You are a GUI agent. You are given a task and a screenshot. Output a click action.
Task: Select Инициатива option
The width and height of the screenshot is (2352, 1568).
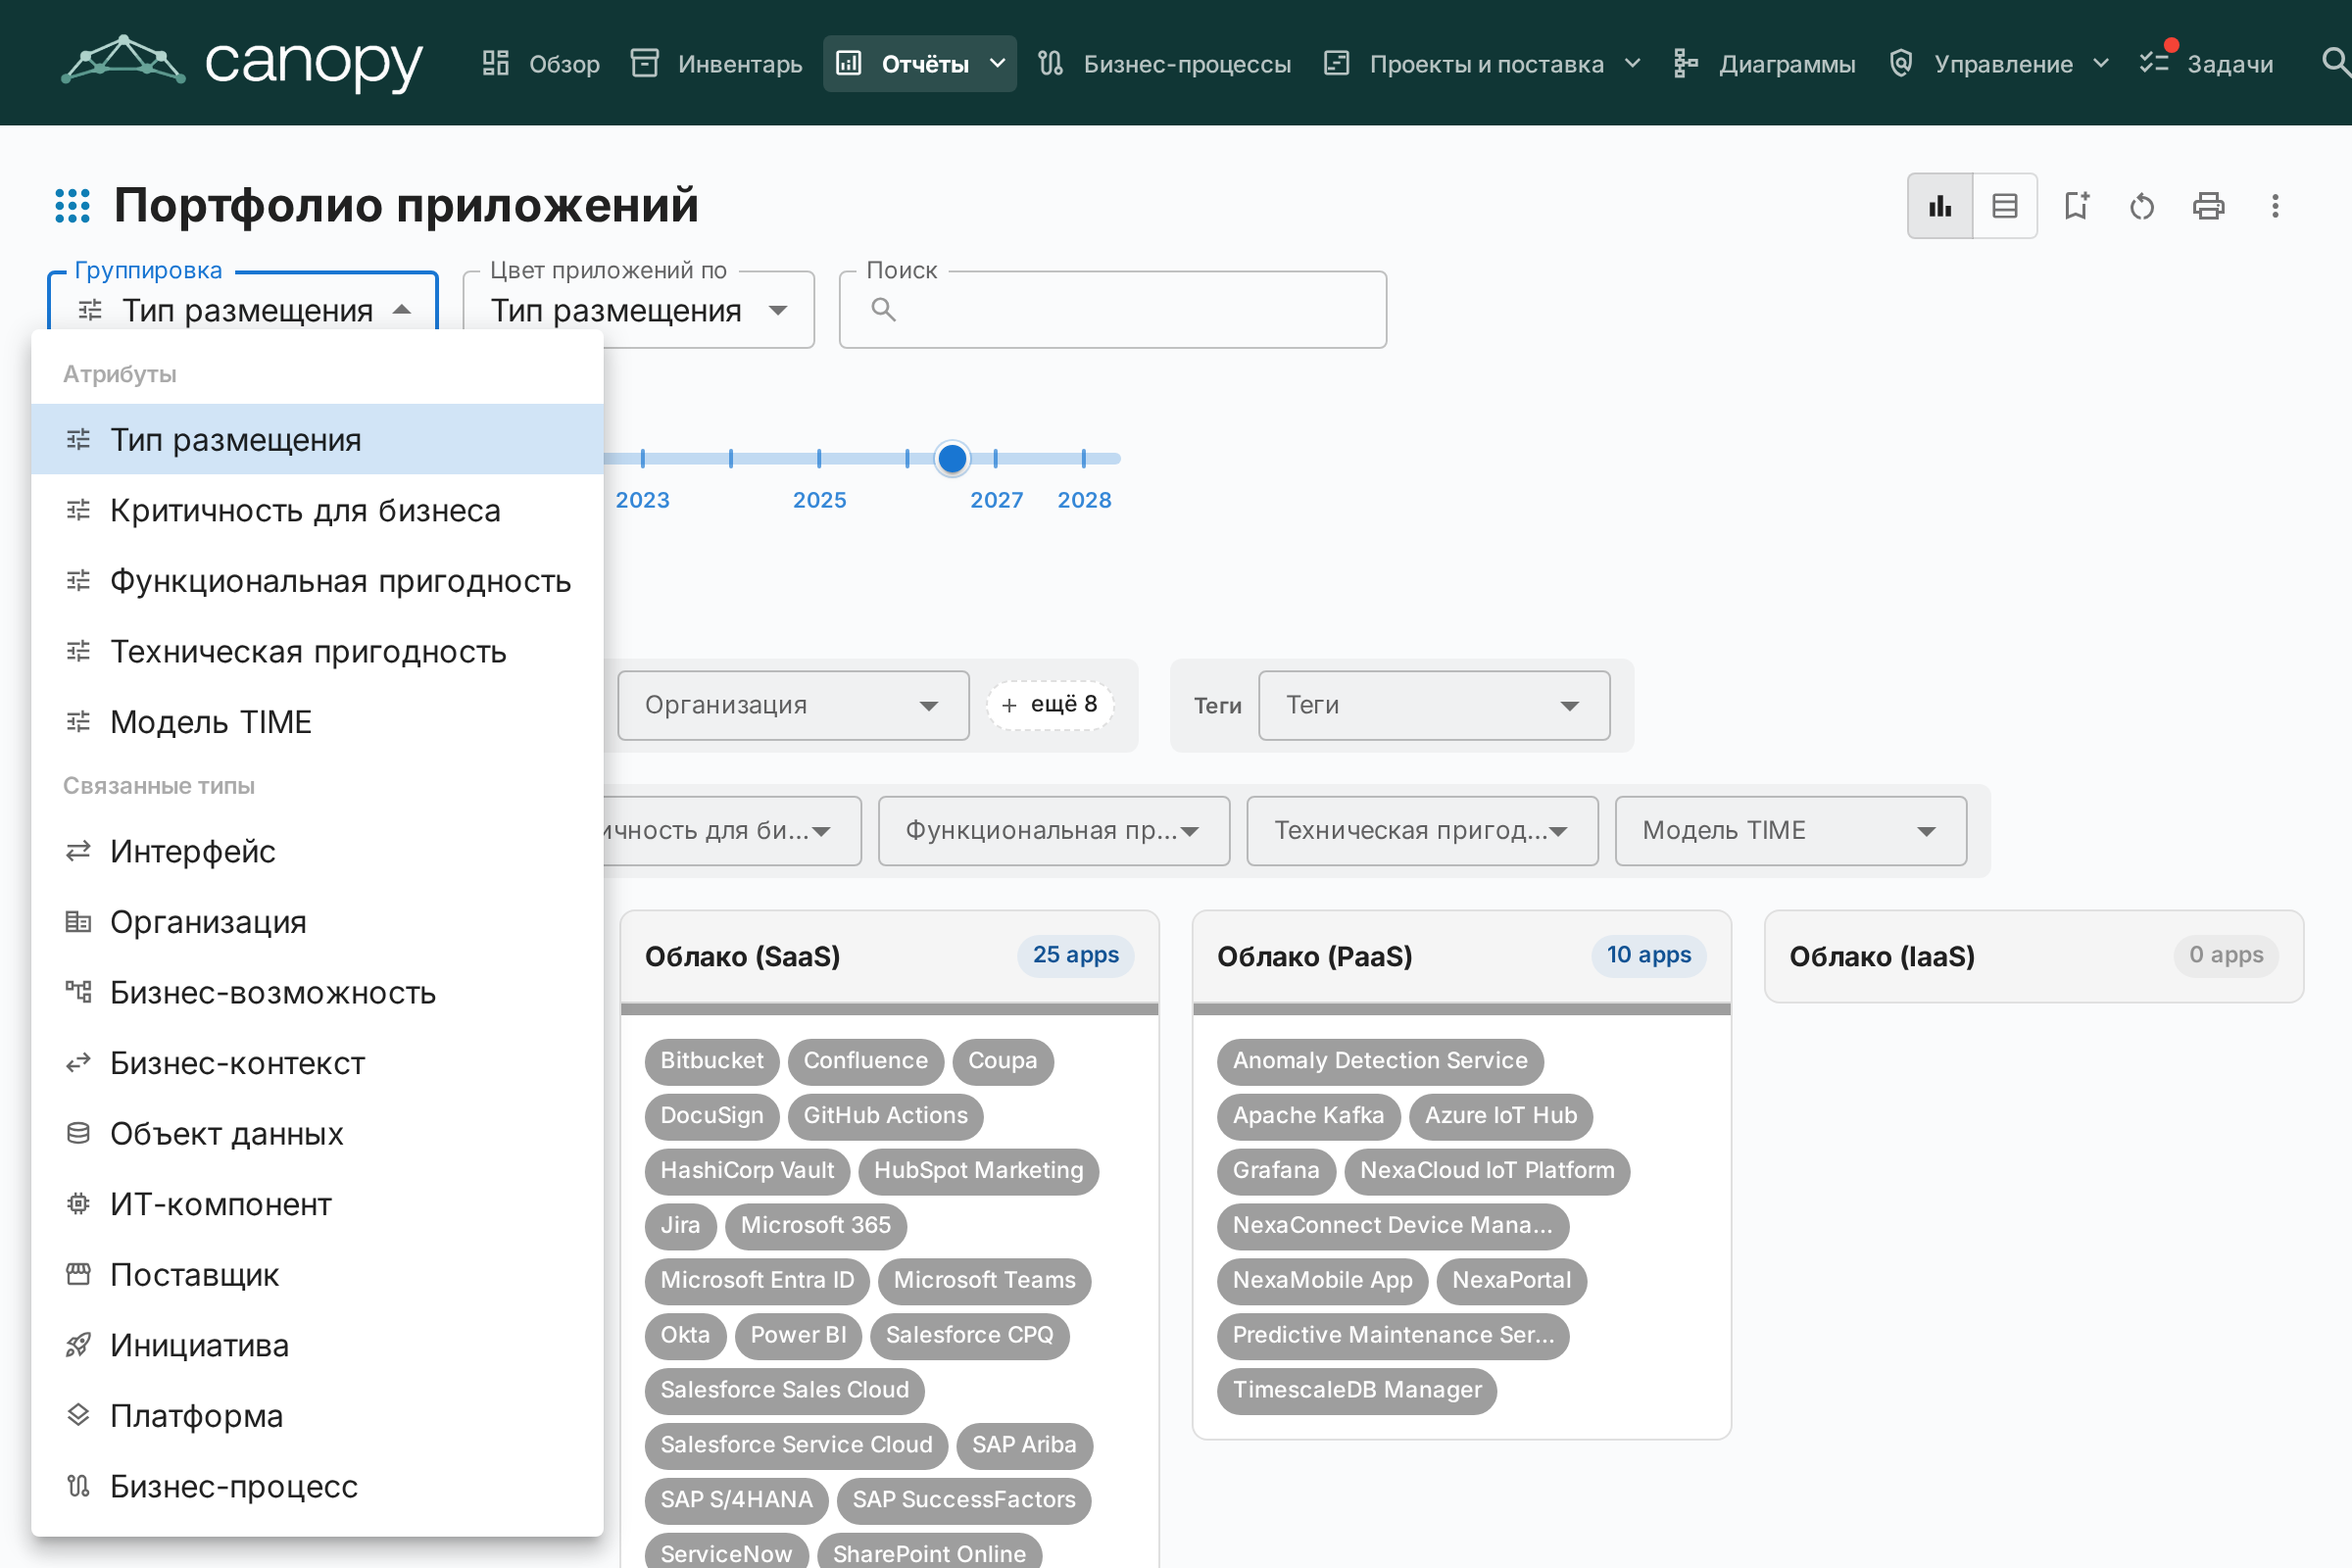click(x=317, y=1345)
